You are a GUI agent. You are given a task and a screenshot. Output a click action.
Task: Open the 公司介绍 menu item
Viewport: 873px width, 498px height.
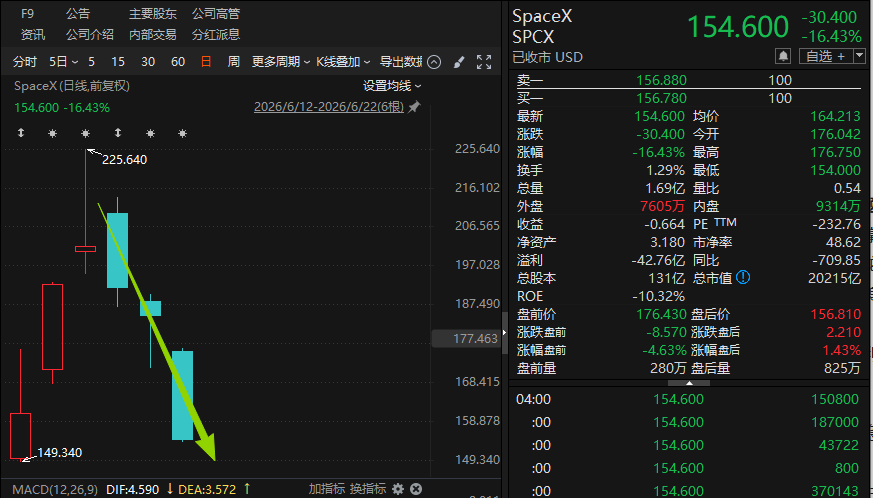pyautogui.click(x=90, y=35)
